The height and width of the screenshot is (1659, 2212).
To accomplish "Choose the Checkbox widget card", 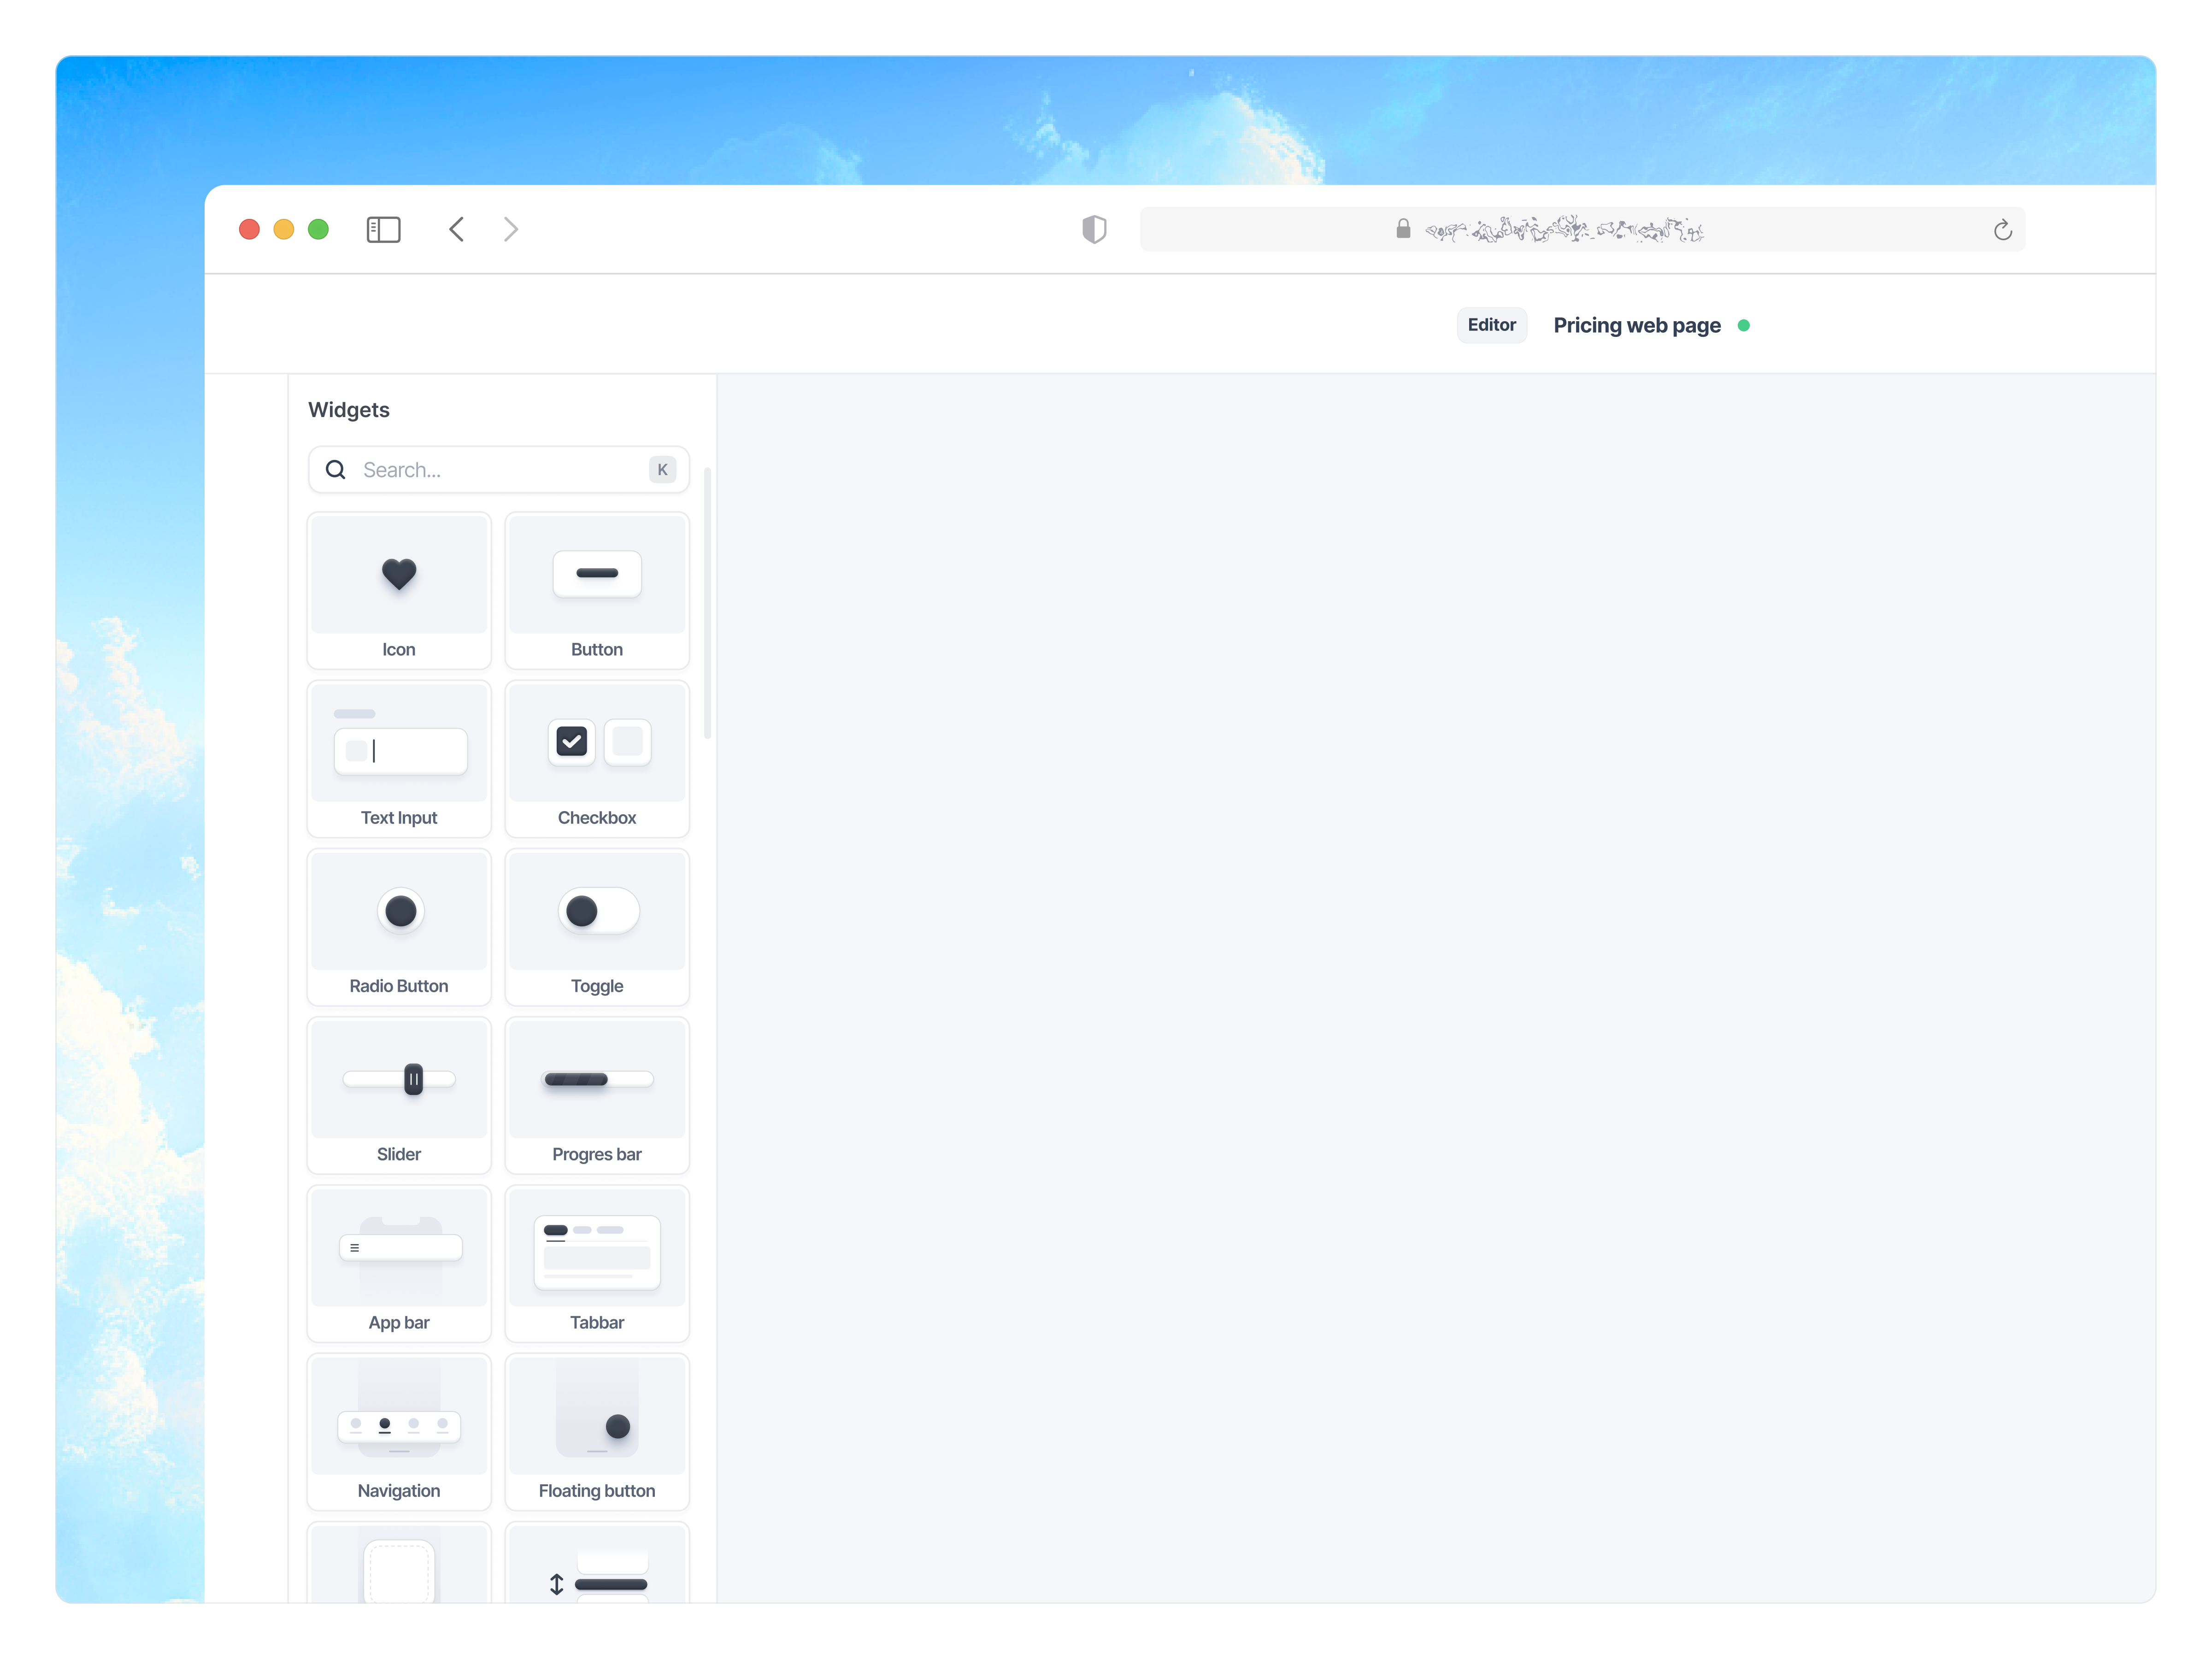I will point(597,758).
